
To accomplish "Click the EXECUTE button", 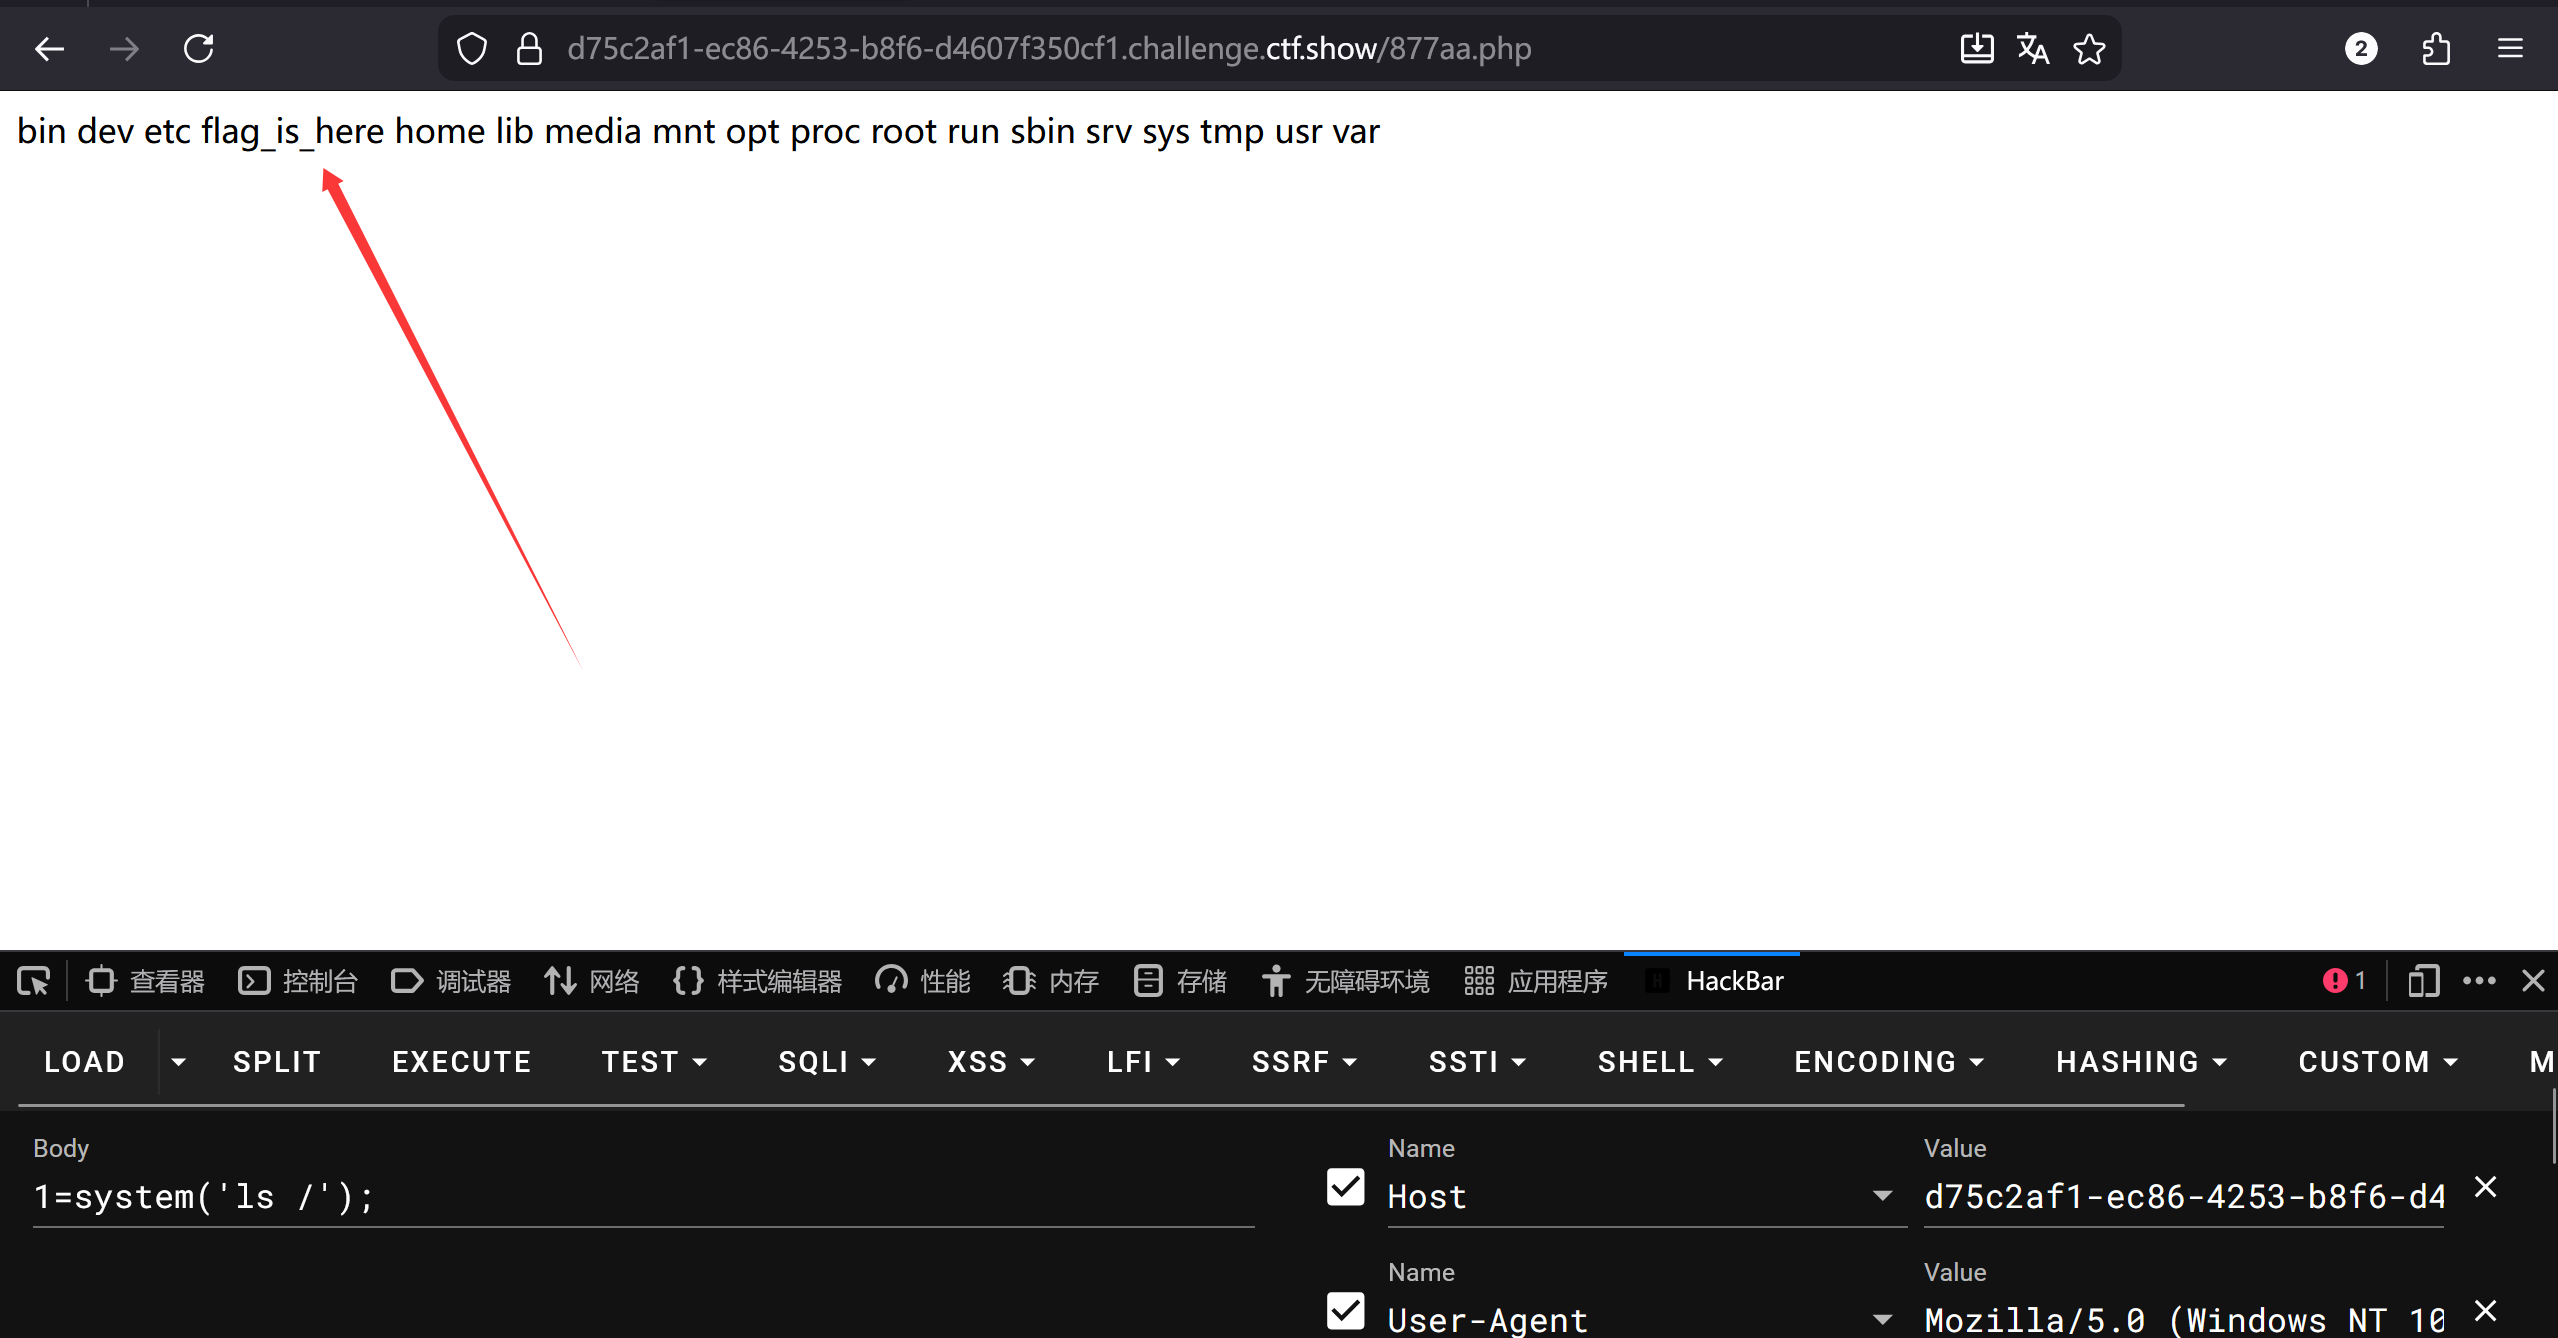I will 461,1062.
